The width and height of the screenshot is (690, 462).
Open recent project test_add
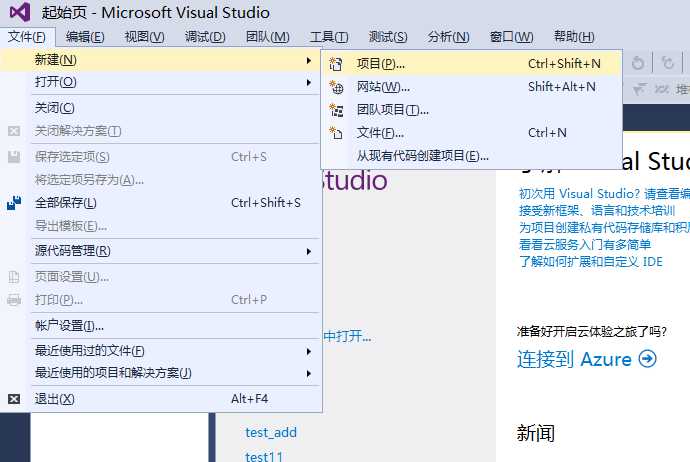(271, 432)
